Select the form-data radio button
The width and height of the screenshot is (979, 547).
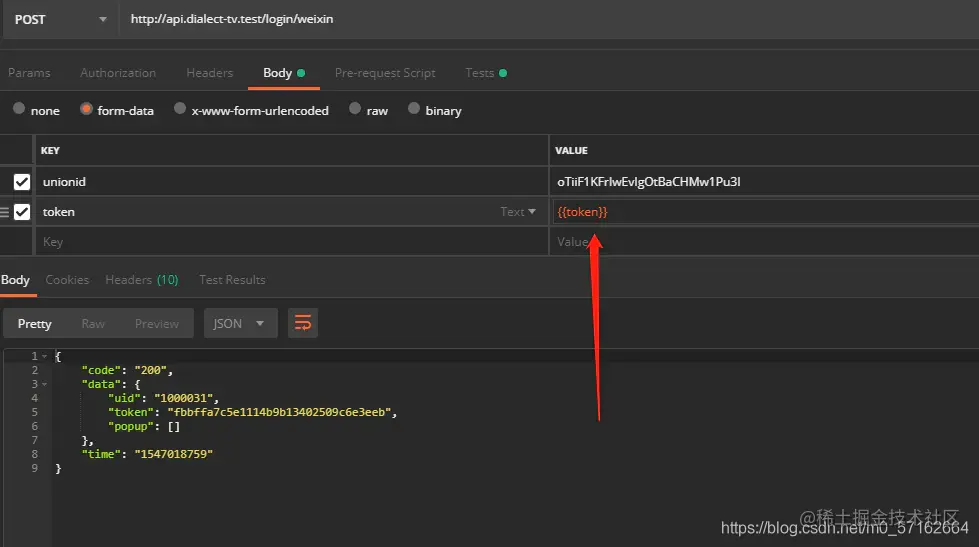point(86,109)
